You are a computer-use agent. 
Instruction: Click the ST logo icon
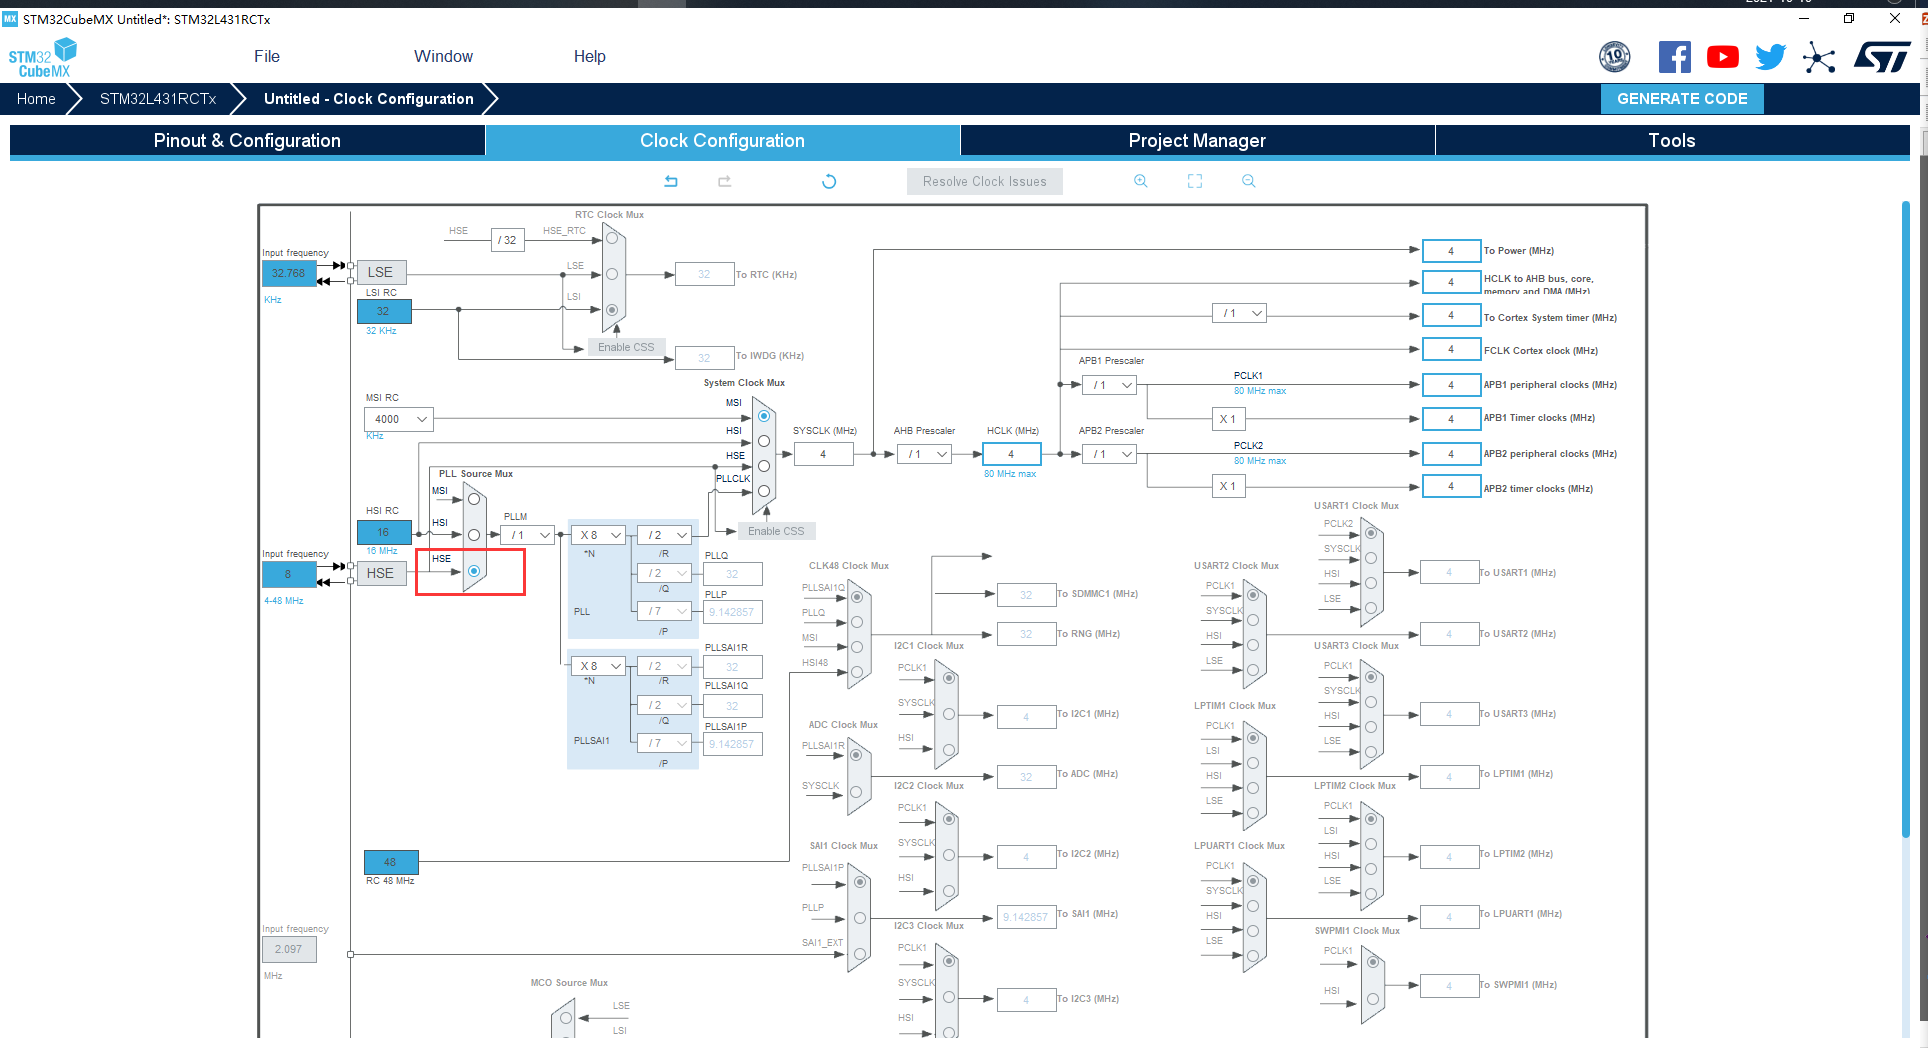click(1882, 57)
